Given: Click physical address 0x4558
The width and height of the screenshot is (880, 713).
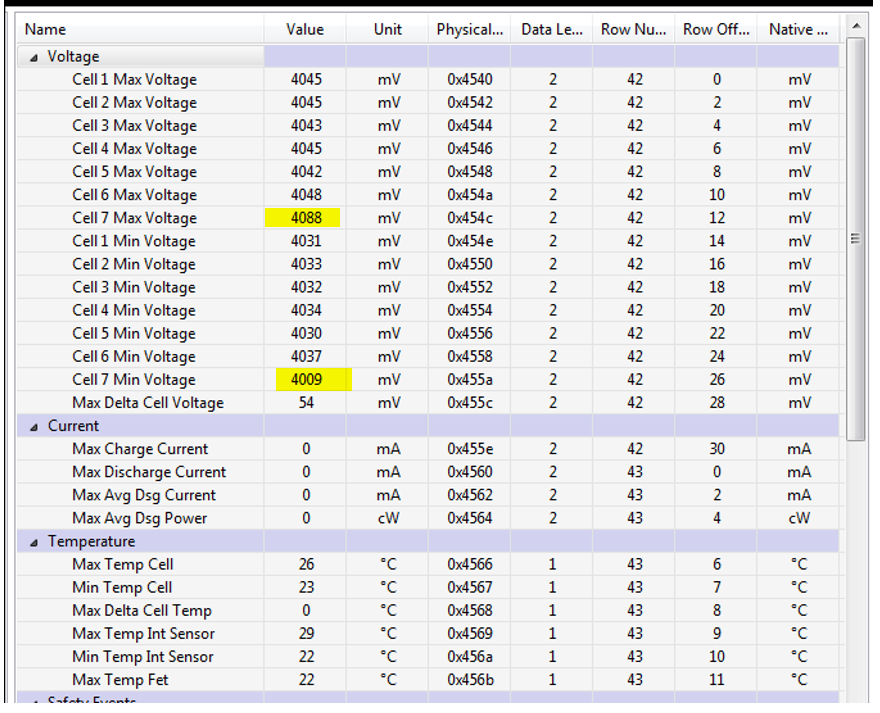Looking at the screenshot, I should point(470,356).
